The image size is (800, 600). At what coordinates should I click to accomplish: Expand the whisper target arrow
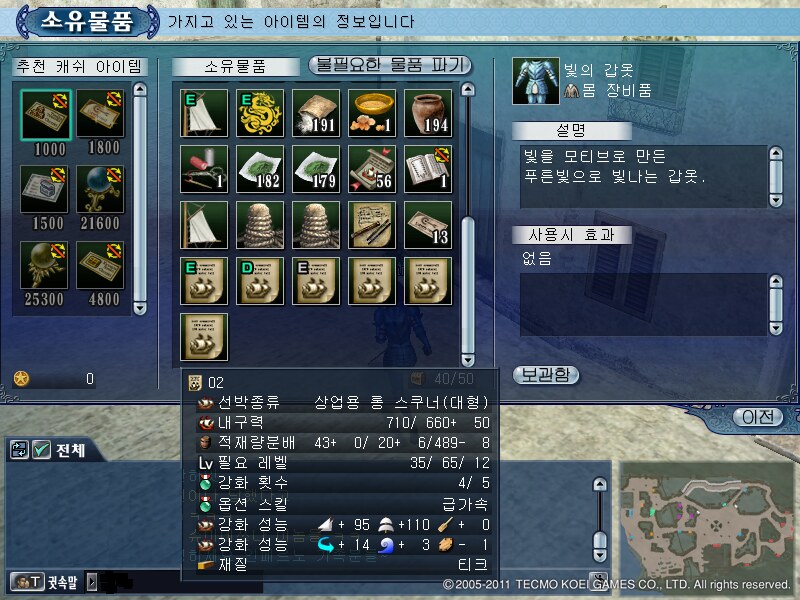(x=91, y=581)
